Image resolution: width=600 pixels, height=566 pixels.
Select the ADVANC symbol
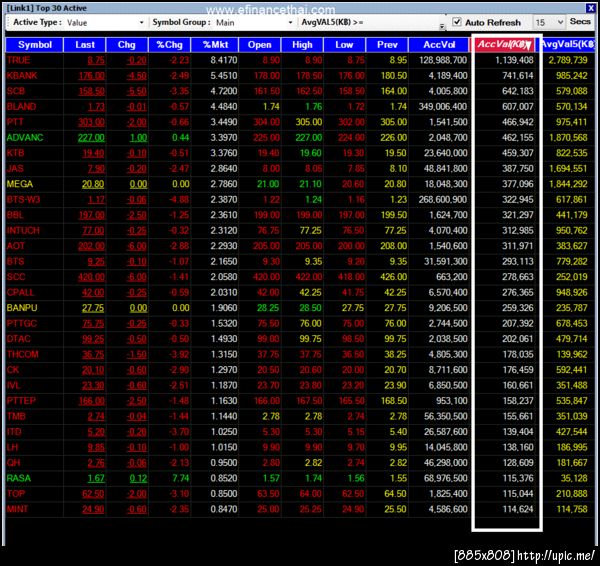tap(25, 137)
